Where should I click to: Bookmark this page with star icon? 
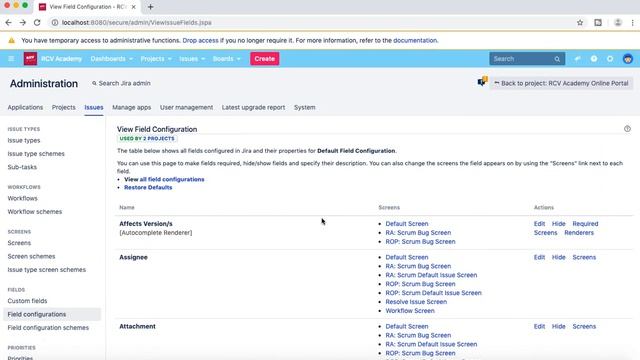tap(580, 23)
